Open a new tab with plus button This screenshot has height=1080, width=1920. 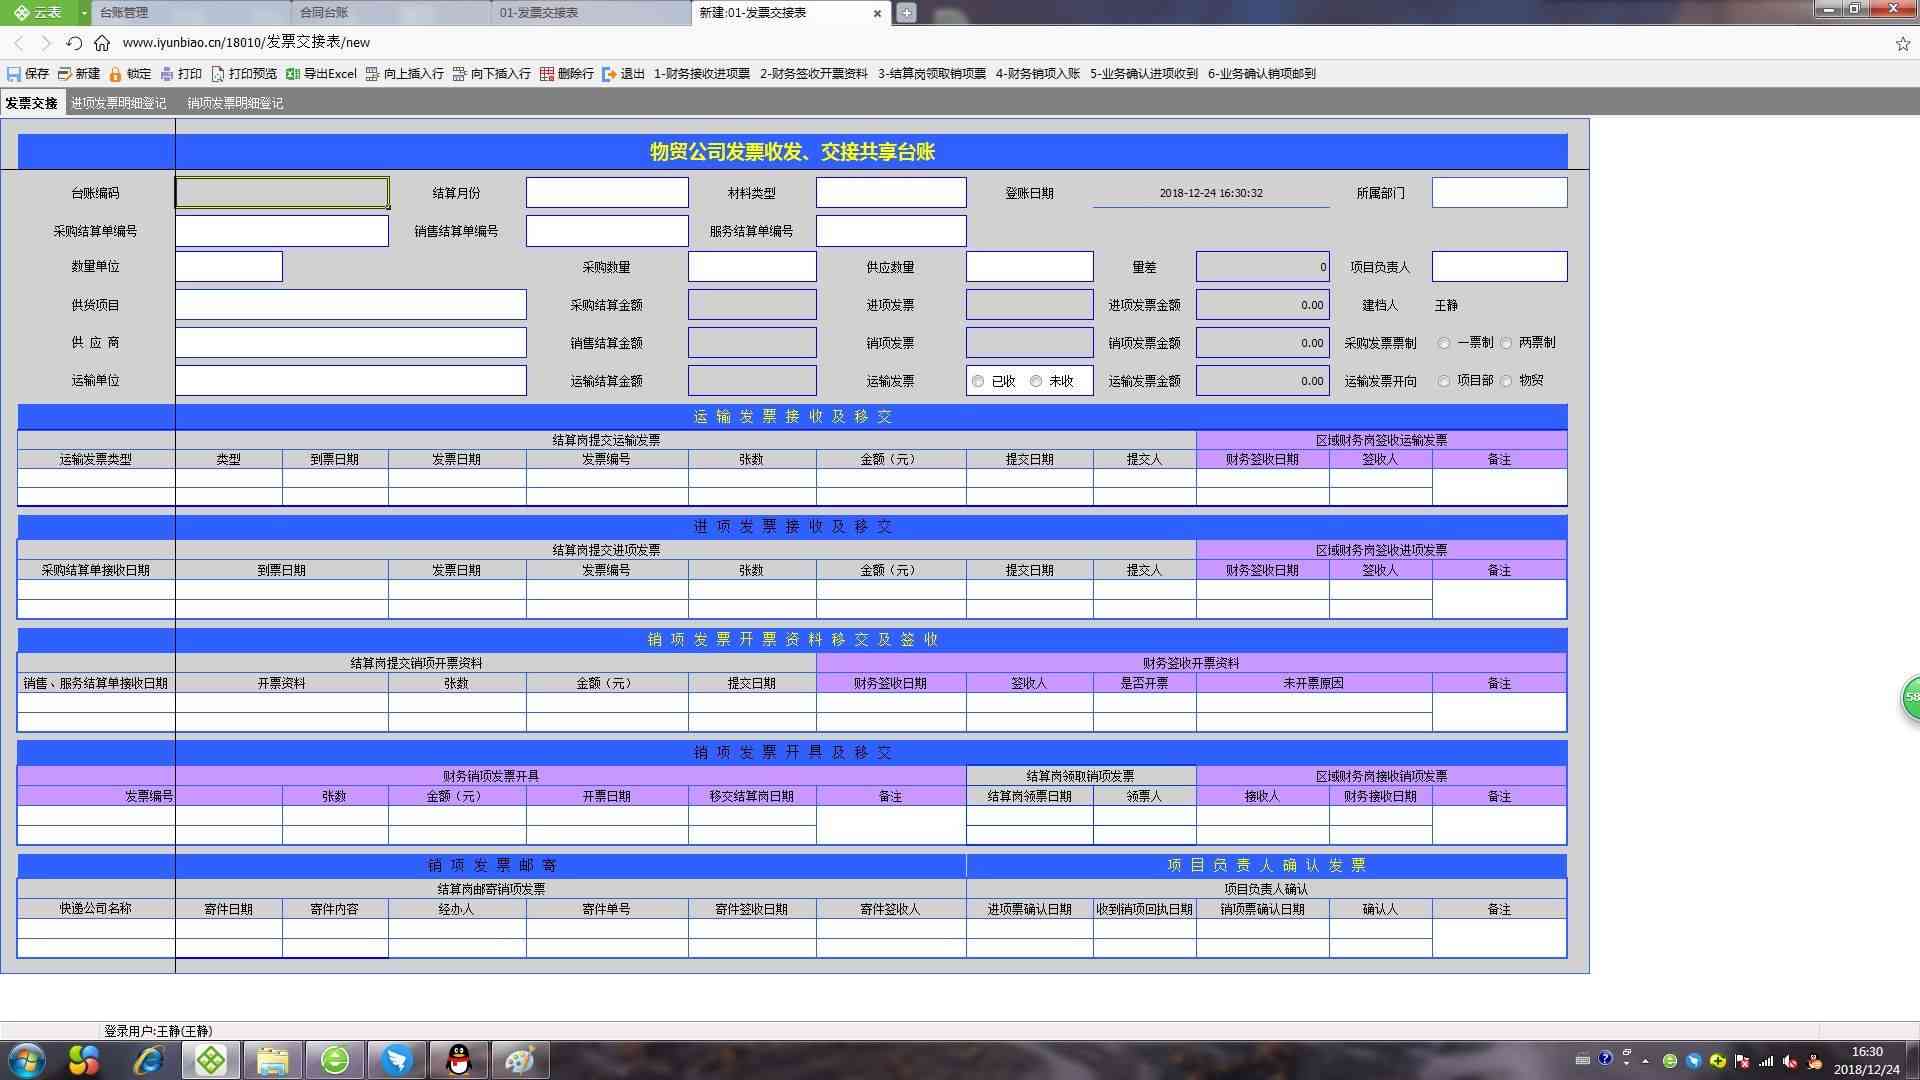coord(906,13)
